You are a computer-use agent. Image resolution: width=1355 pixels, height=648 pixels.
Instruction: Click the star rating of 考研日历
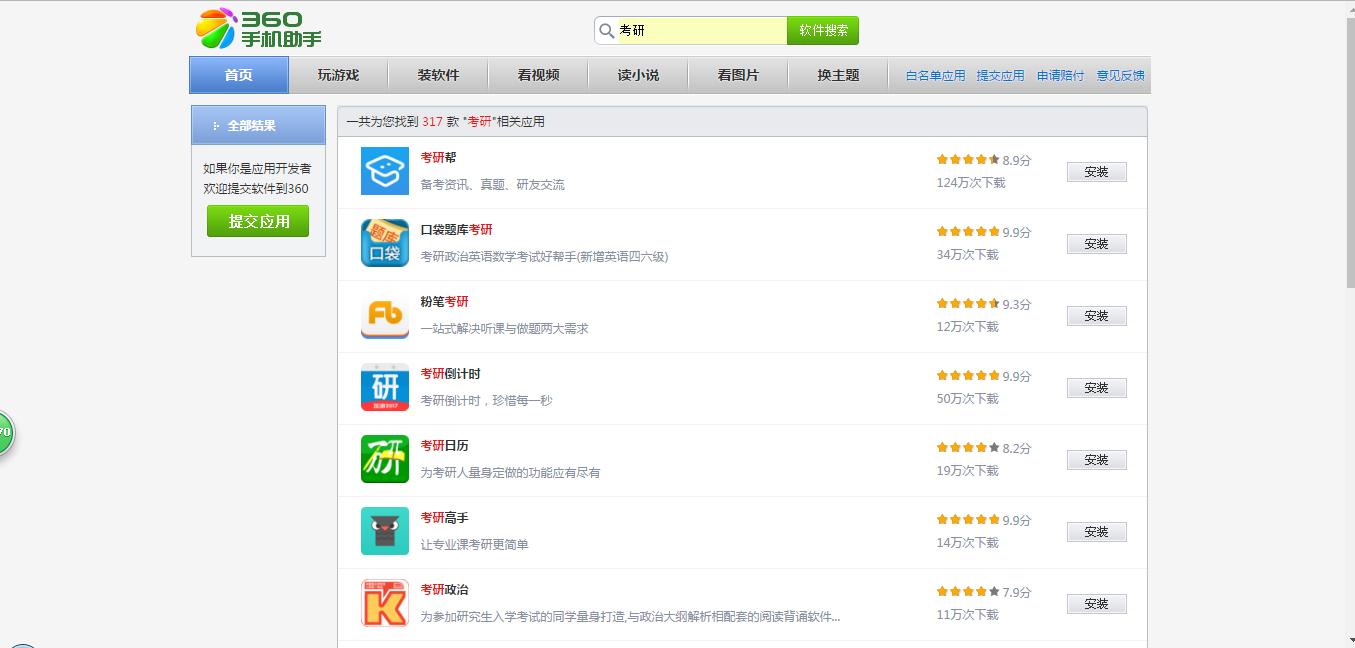click(x=968, y=448)
